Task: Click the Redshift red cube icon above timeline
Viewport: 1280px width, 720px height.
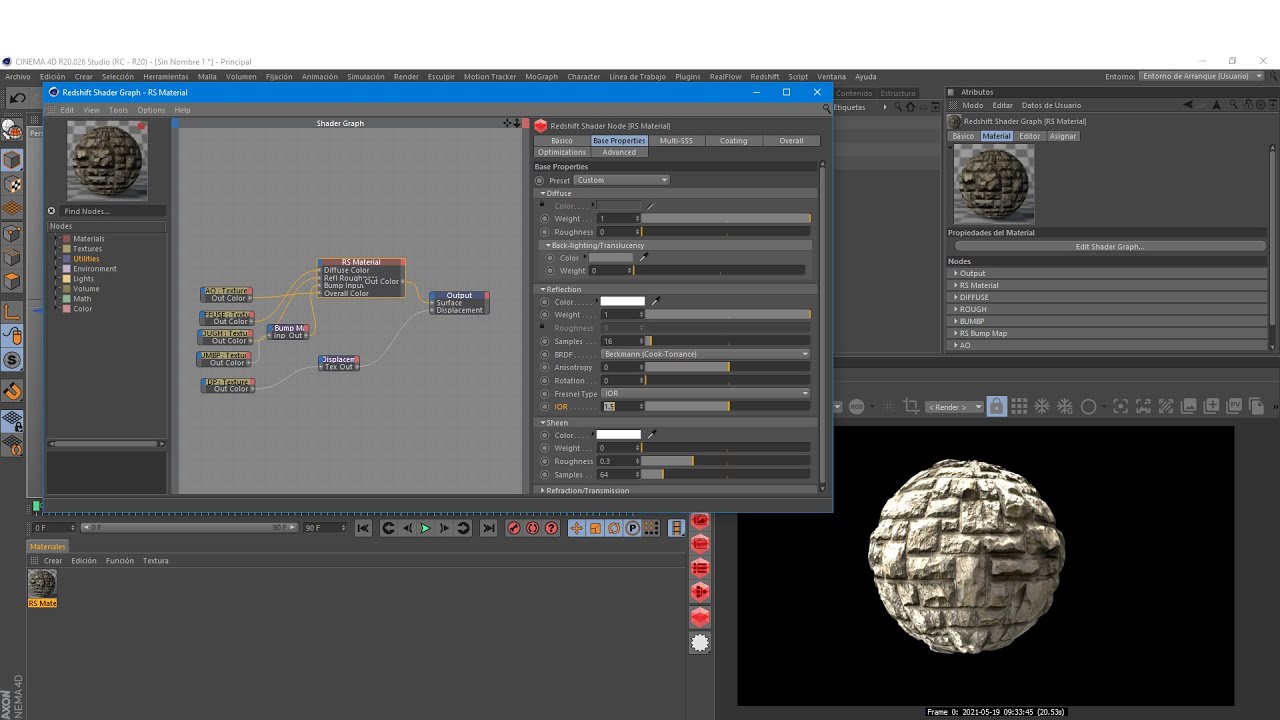Action: (700, 616)
